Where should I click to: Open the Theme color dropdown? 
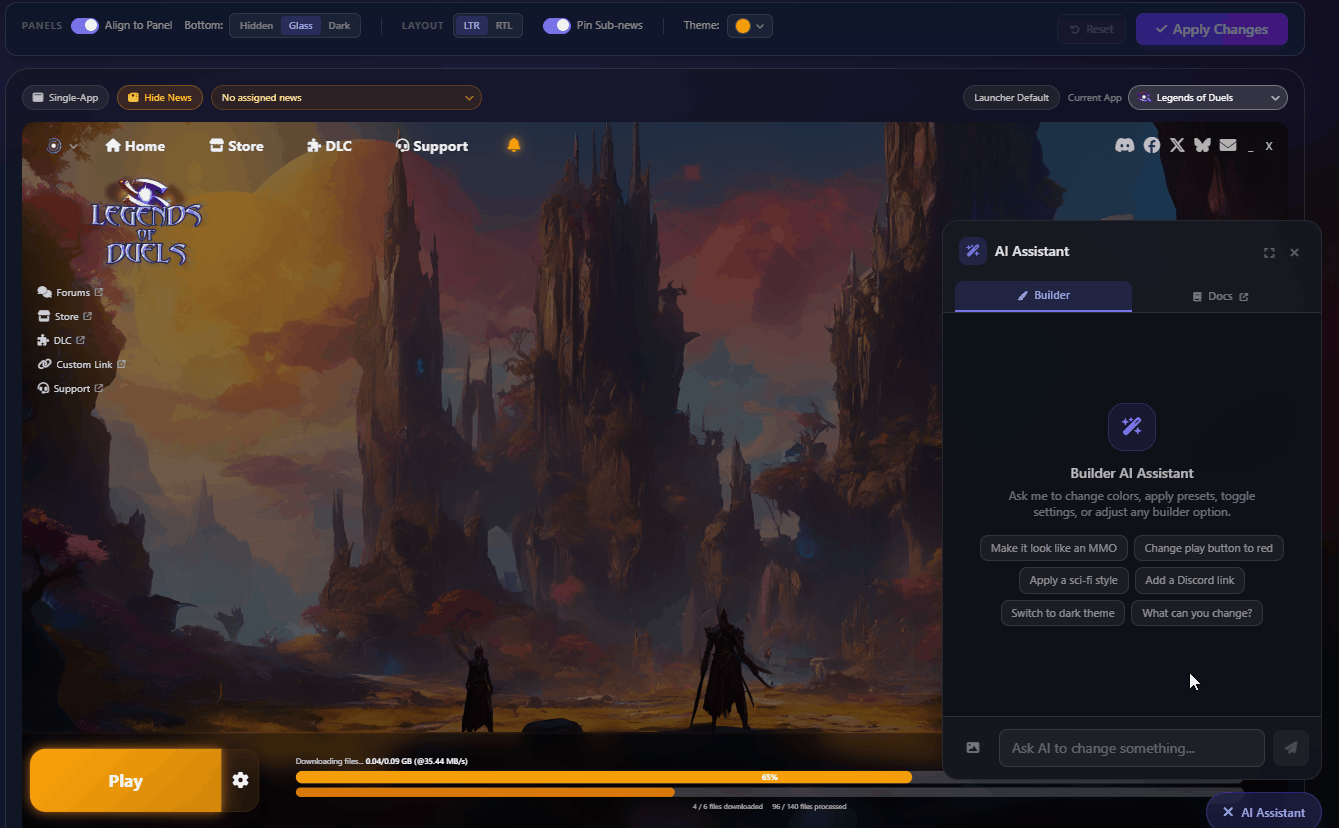pos(750,26)
